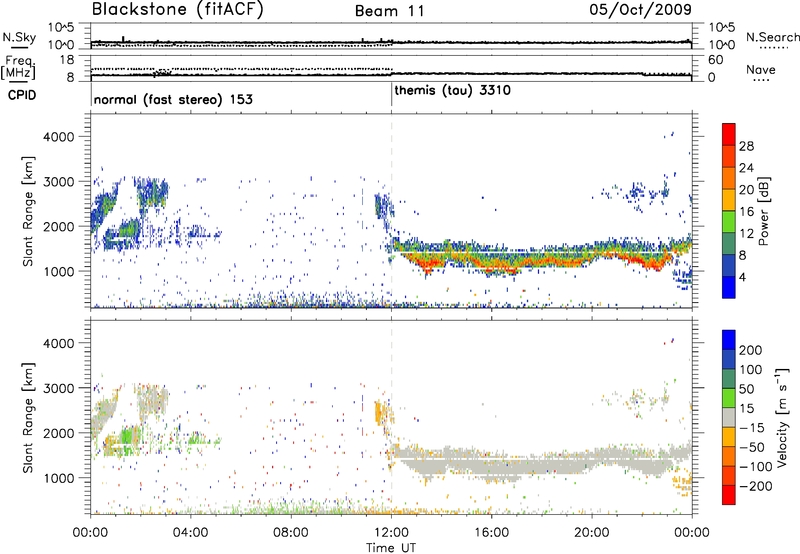800x554 pixels.
Task: Click the dashed 12:00 marker in power panel
Action: pyautogui.click(x=391, y=211)
